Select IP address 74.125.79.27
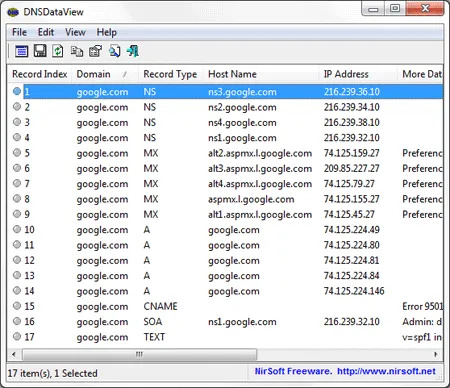The image size is (450, 388). point(349,184)
